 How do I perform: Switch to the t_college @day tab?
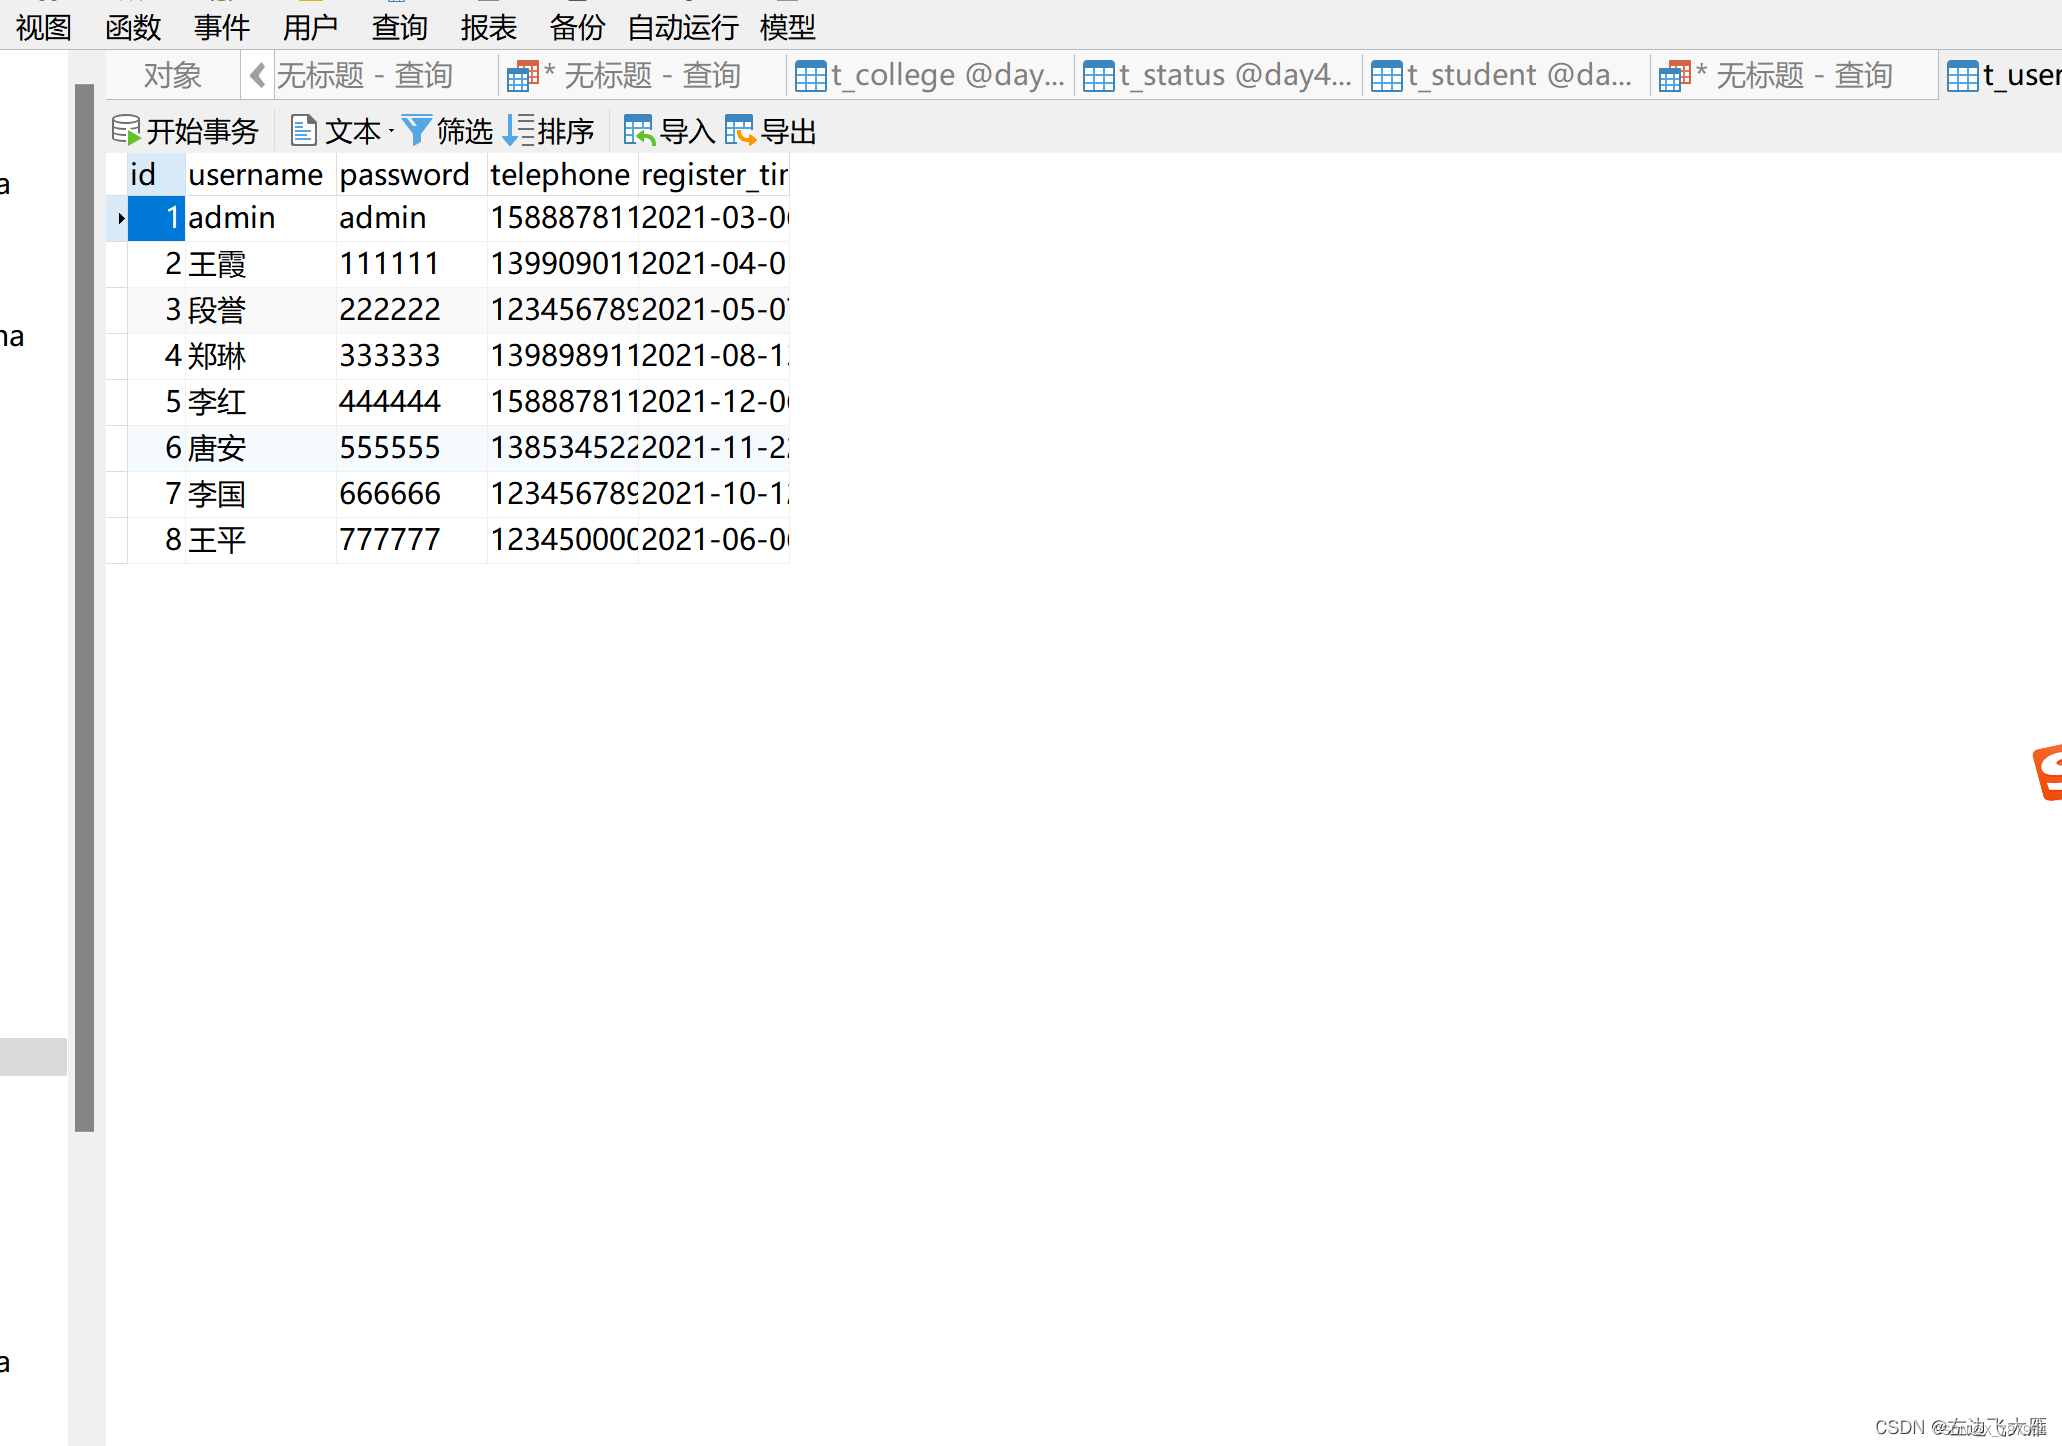pyautogui.click(x=930, y=76)
